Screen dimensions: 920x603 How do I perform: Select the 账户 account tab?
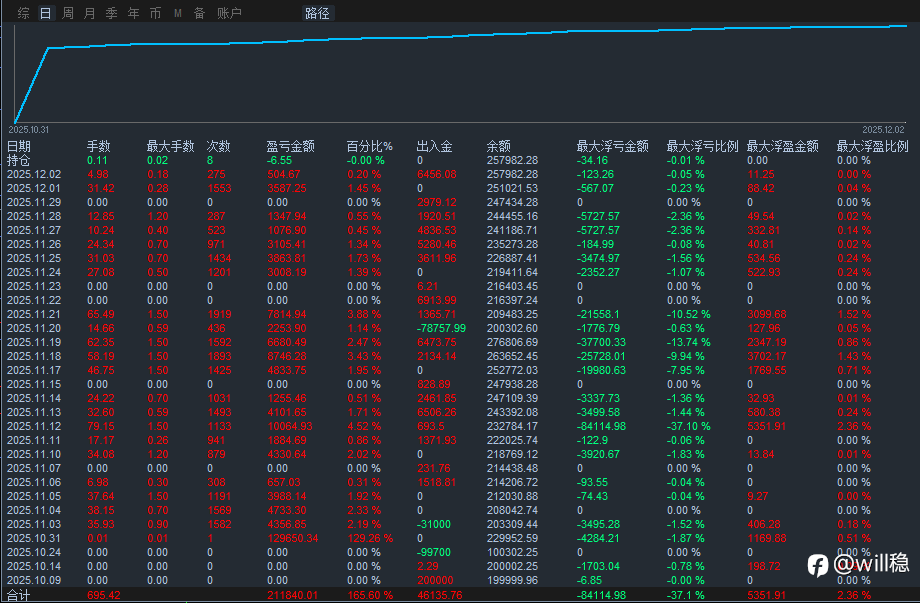(x=229, y=13)
